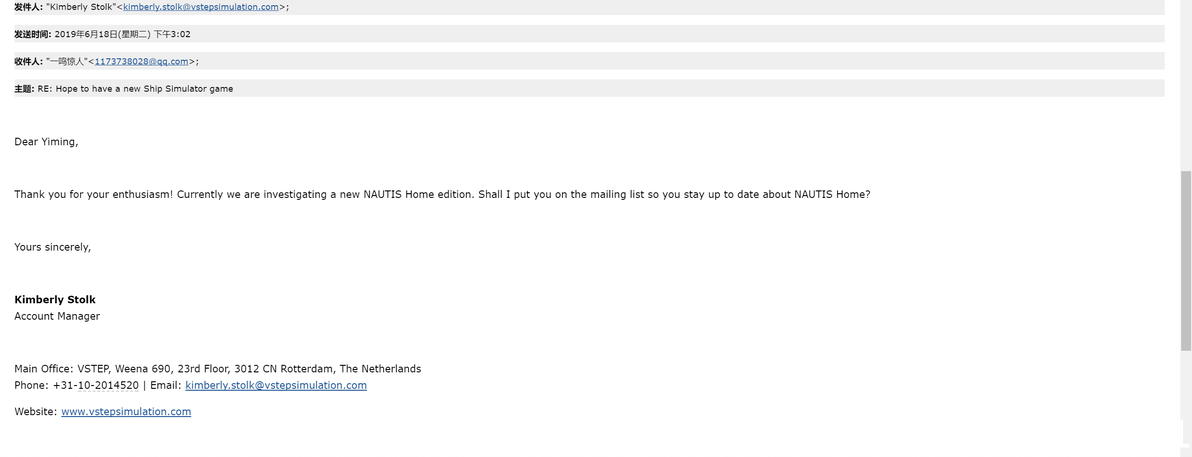Click the "Dear Yiming," greeting line
The width and height of the screenshot is (1192, 457).
point(46,142)
